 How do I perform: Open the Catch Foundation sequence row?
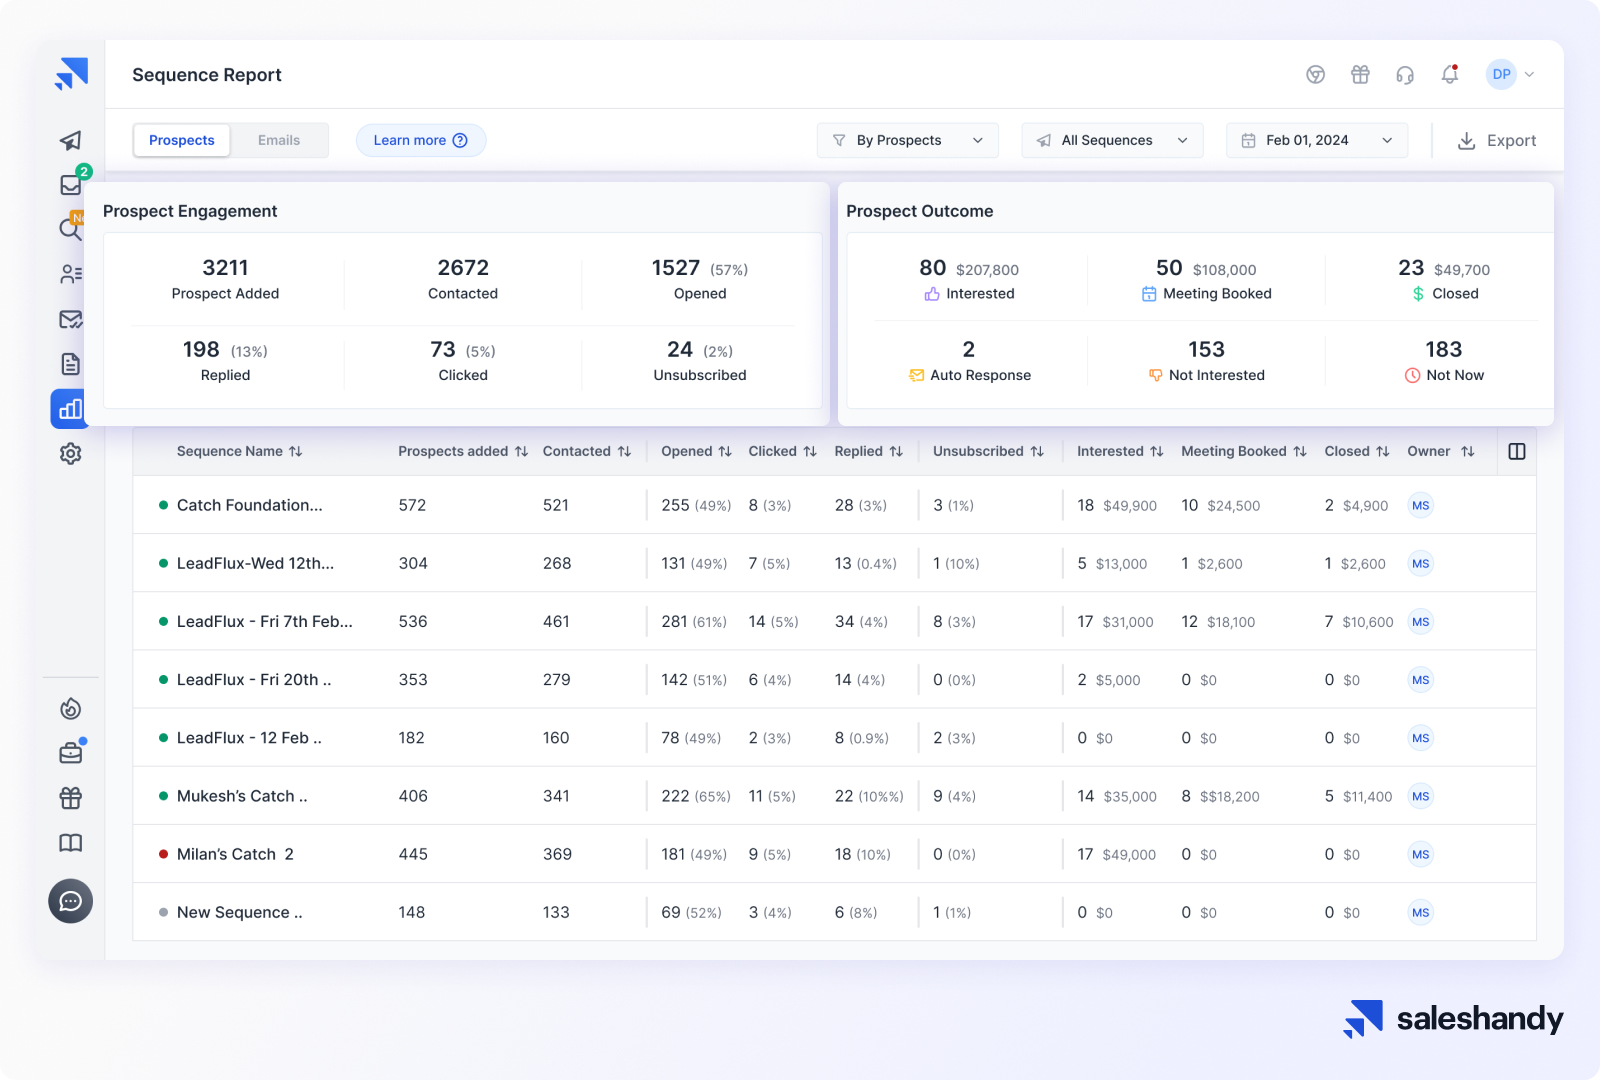pos(249,506)
